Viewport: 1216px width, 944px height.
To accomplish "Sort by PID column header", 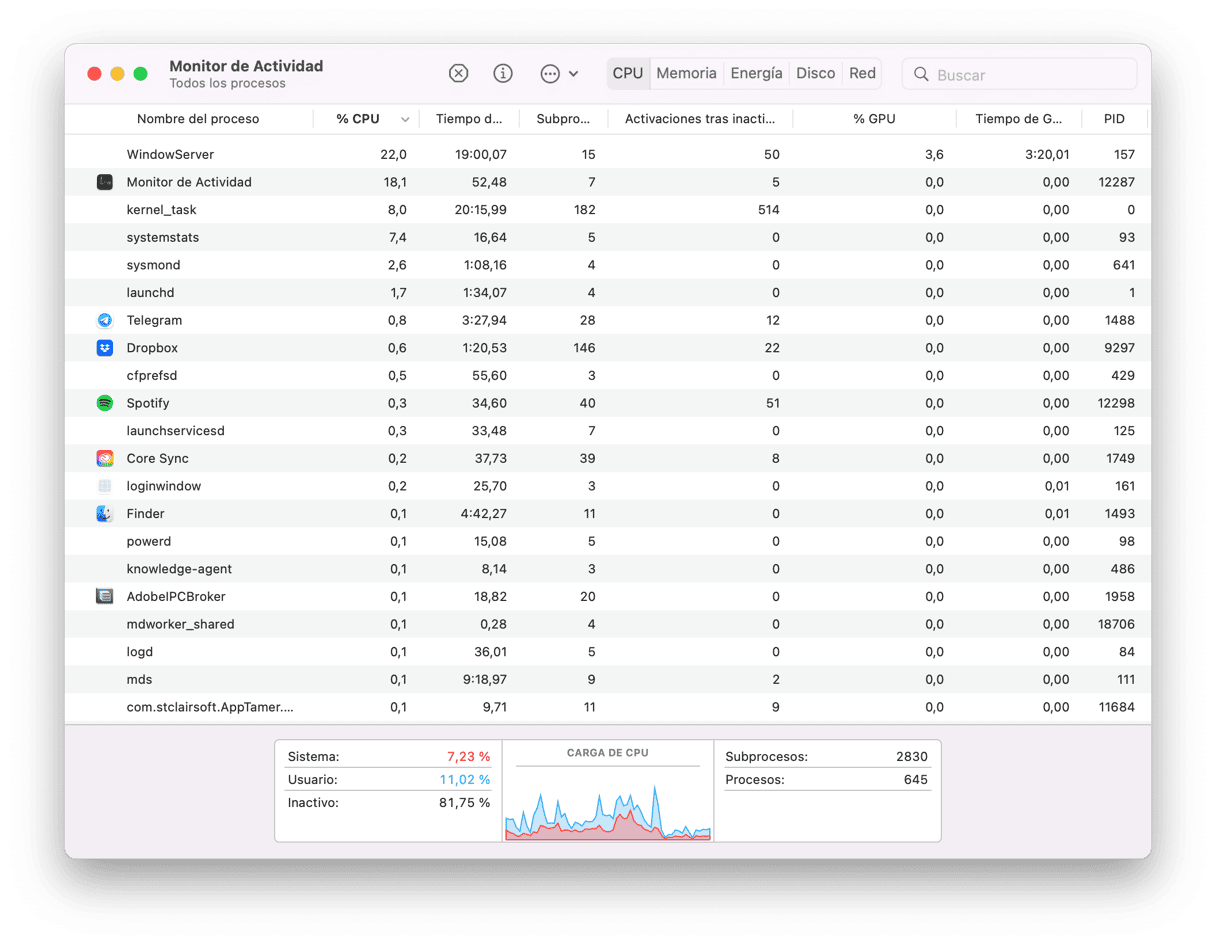I will coord(1114,119).
